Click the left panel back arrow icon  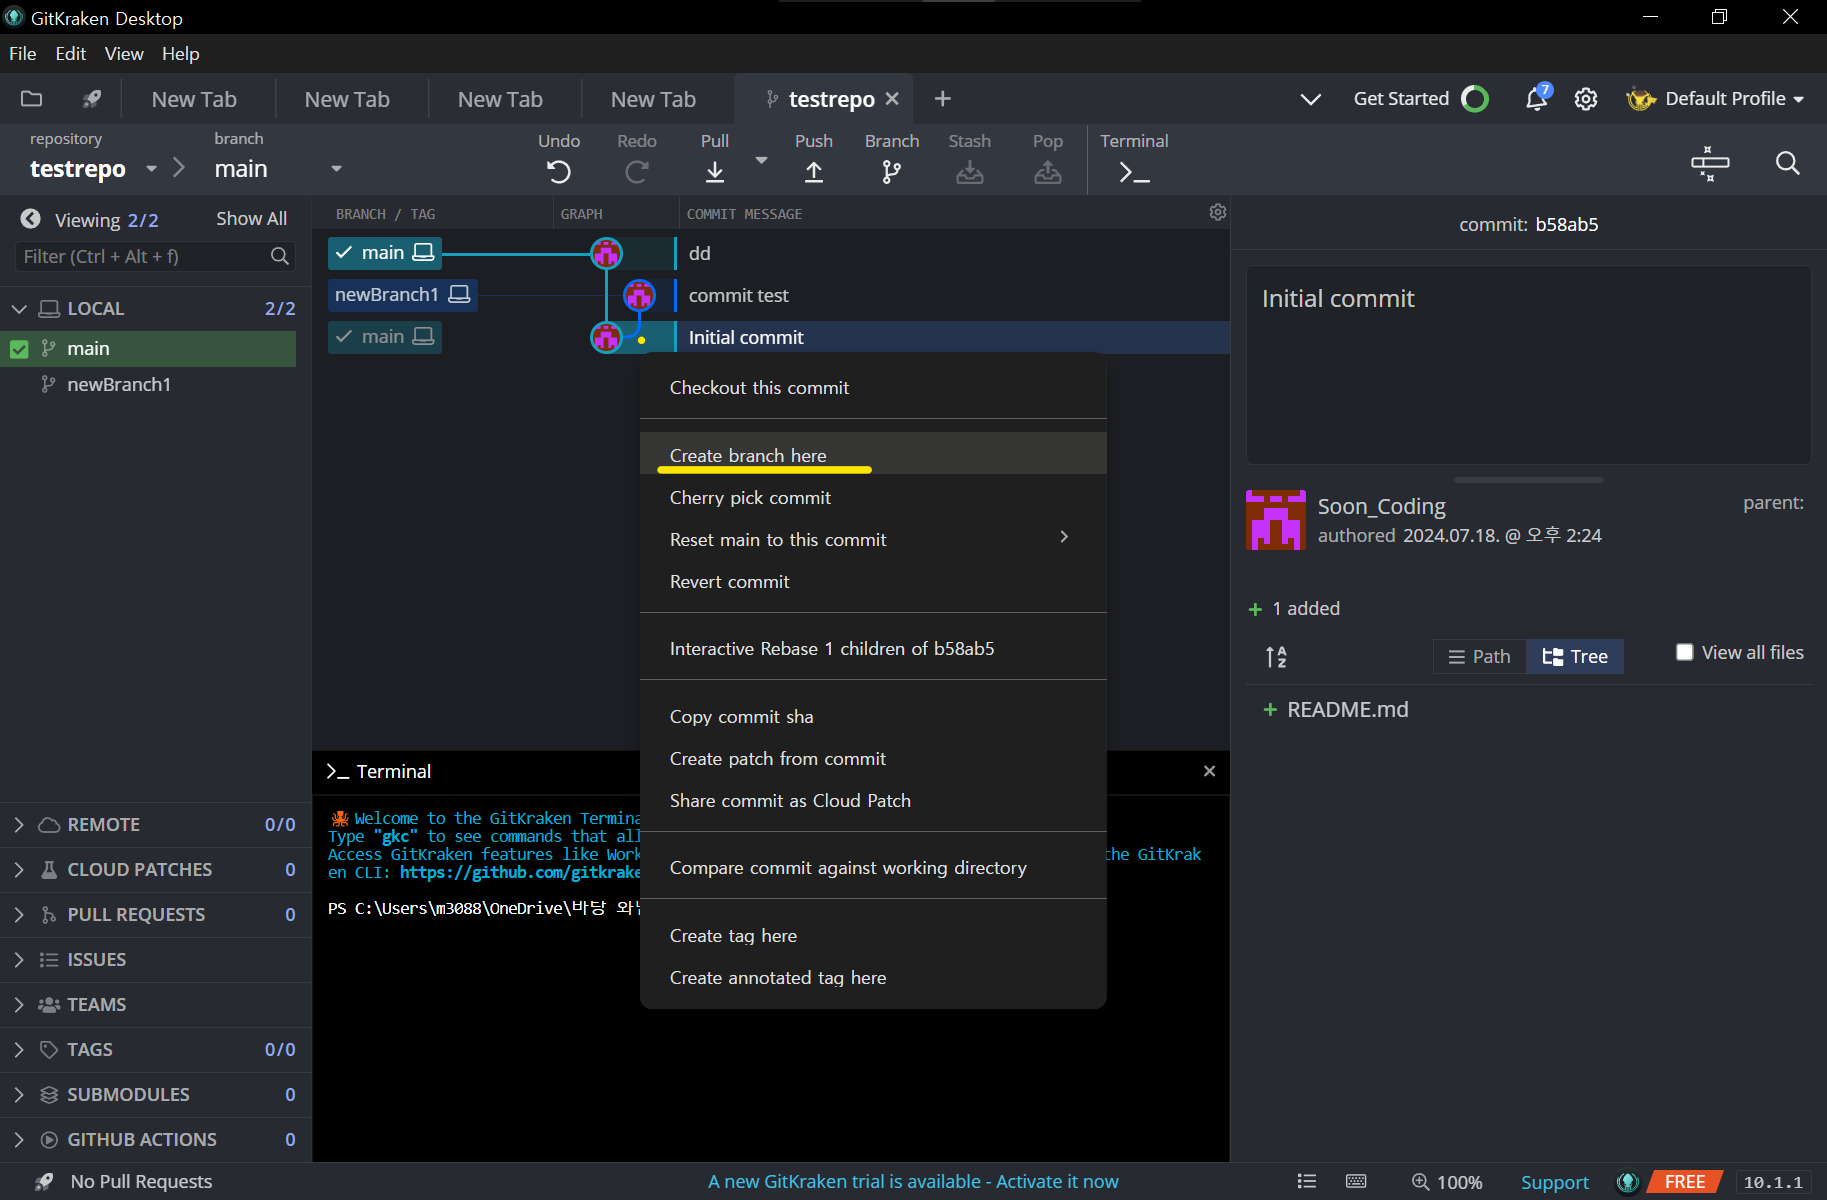[31, 219]
